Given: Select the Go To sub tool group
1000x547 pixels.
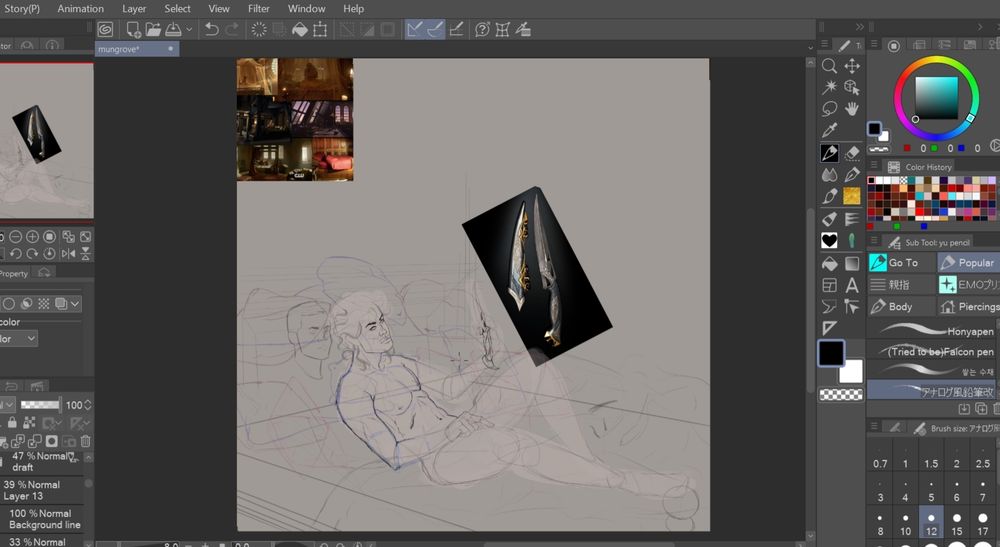Looking at the screenshot, I should pos(901,263).
